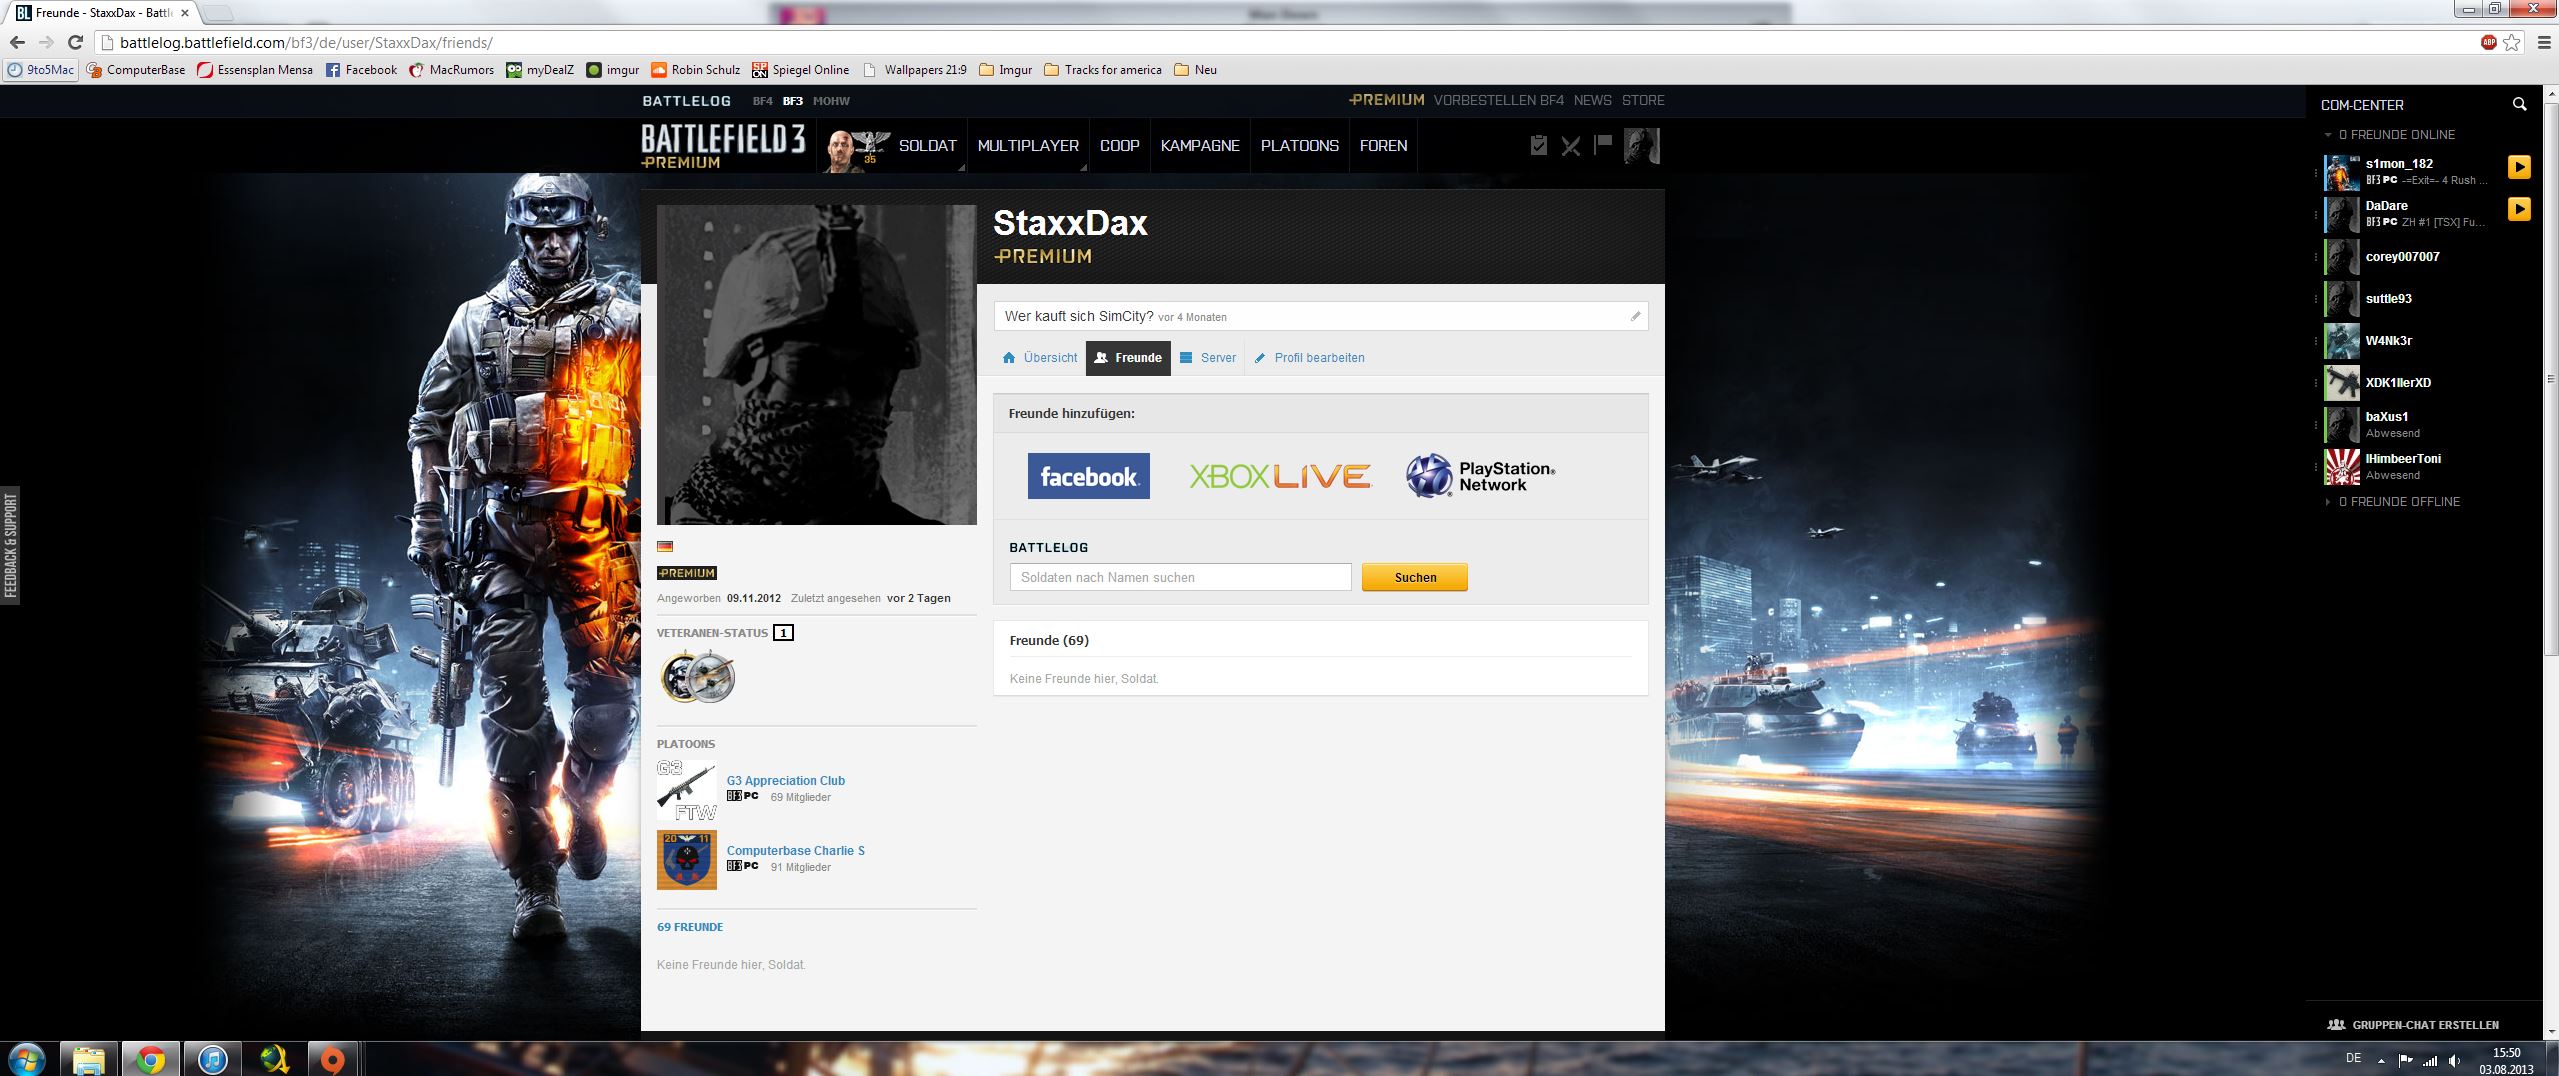Open the crossed knives battle reports icon
2559x1076 pixels.
[1571, 146]
